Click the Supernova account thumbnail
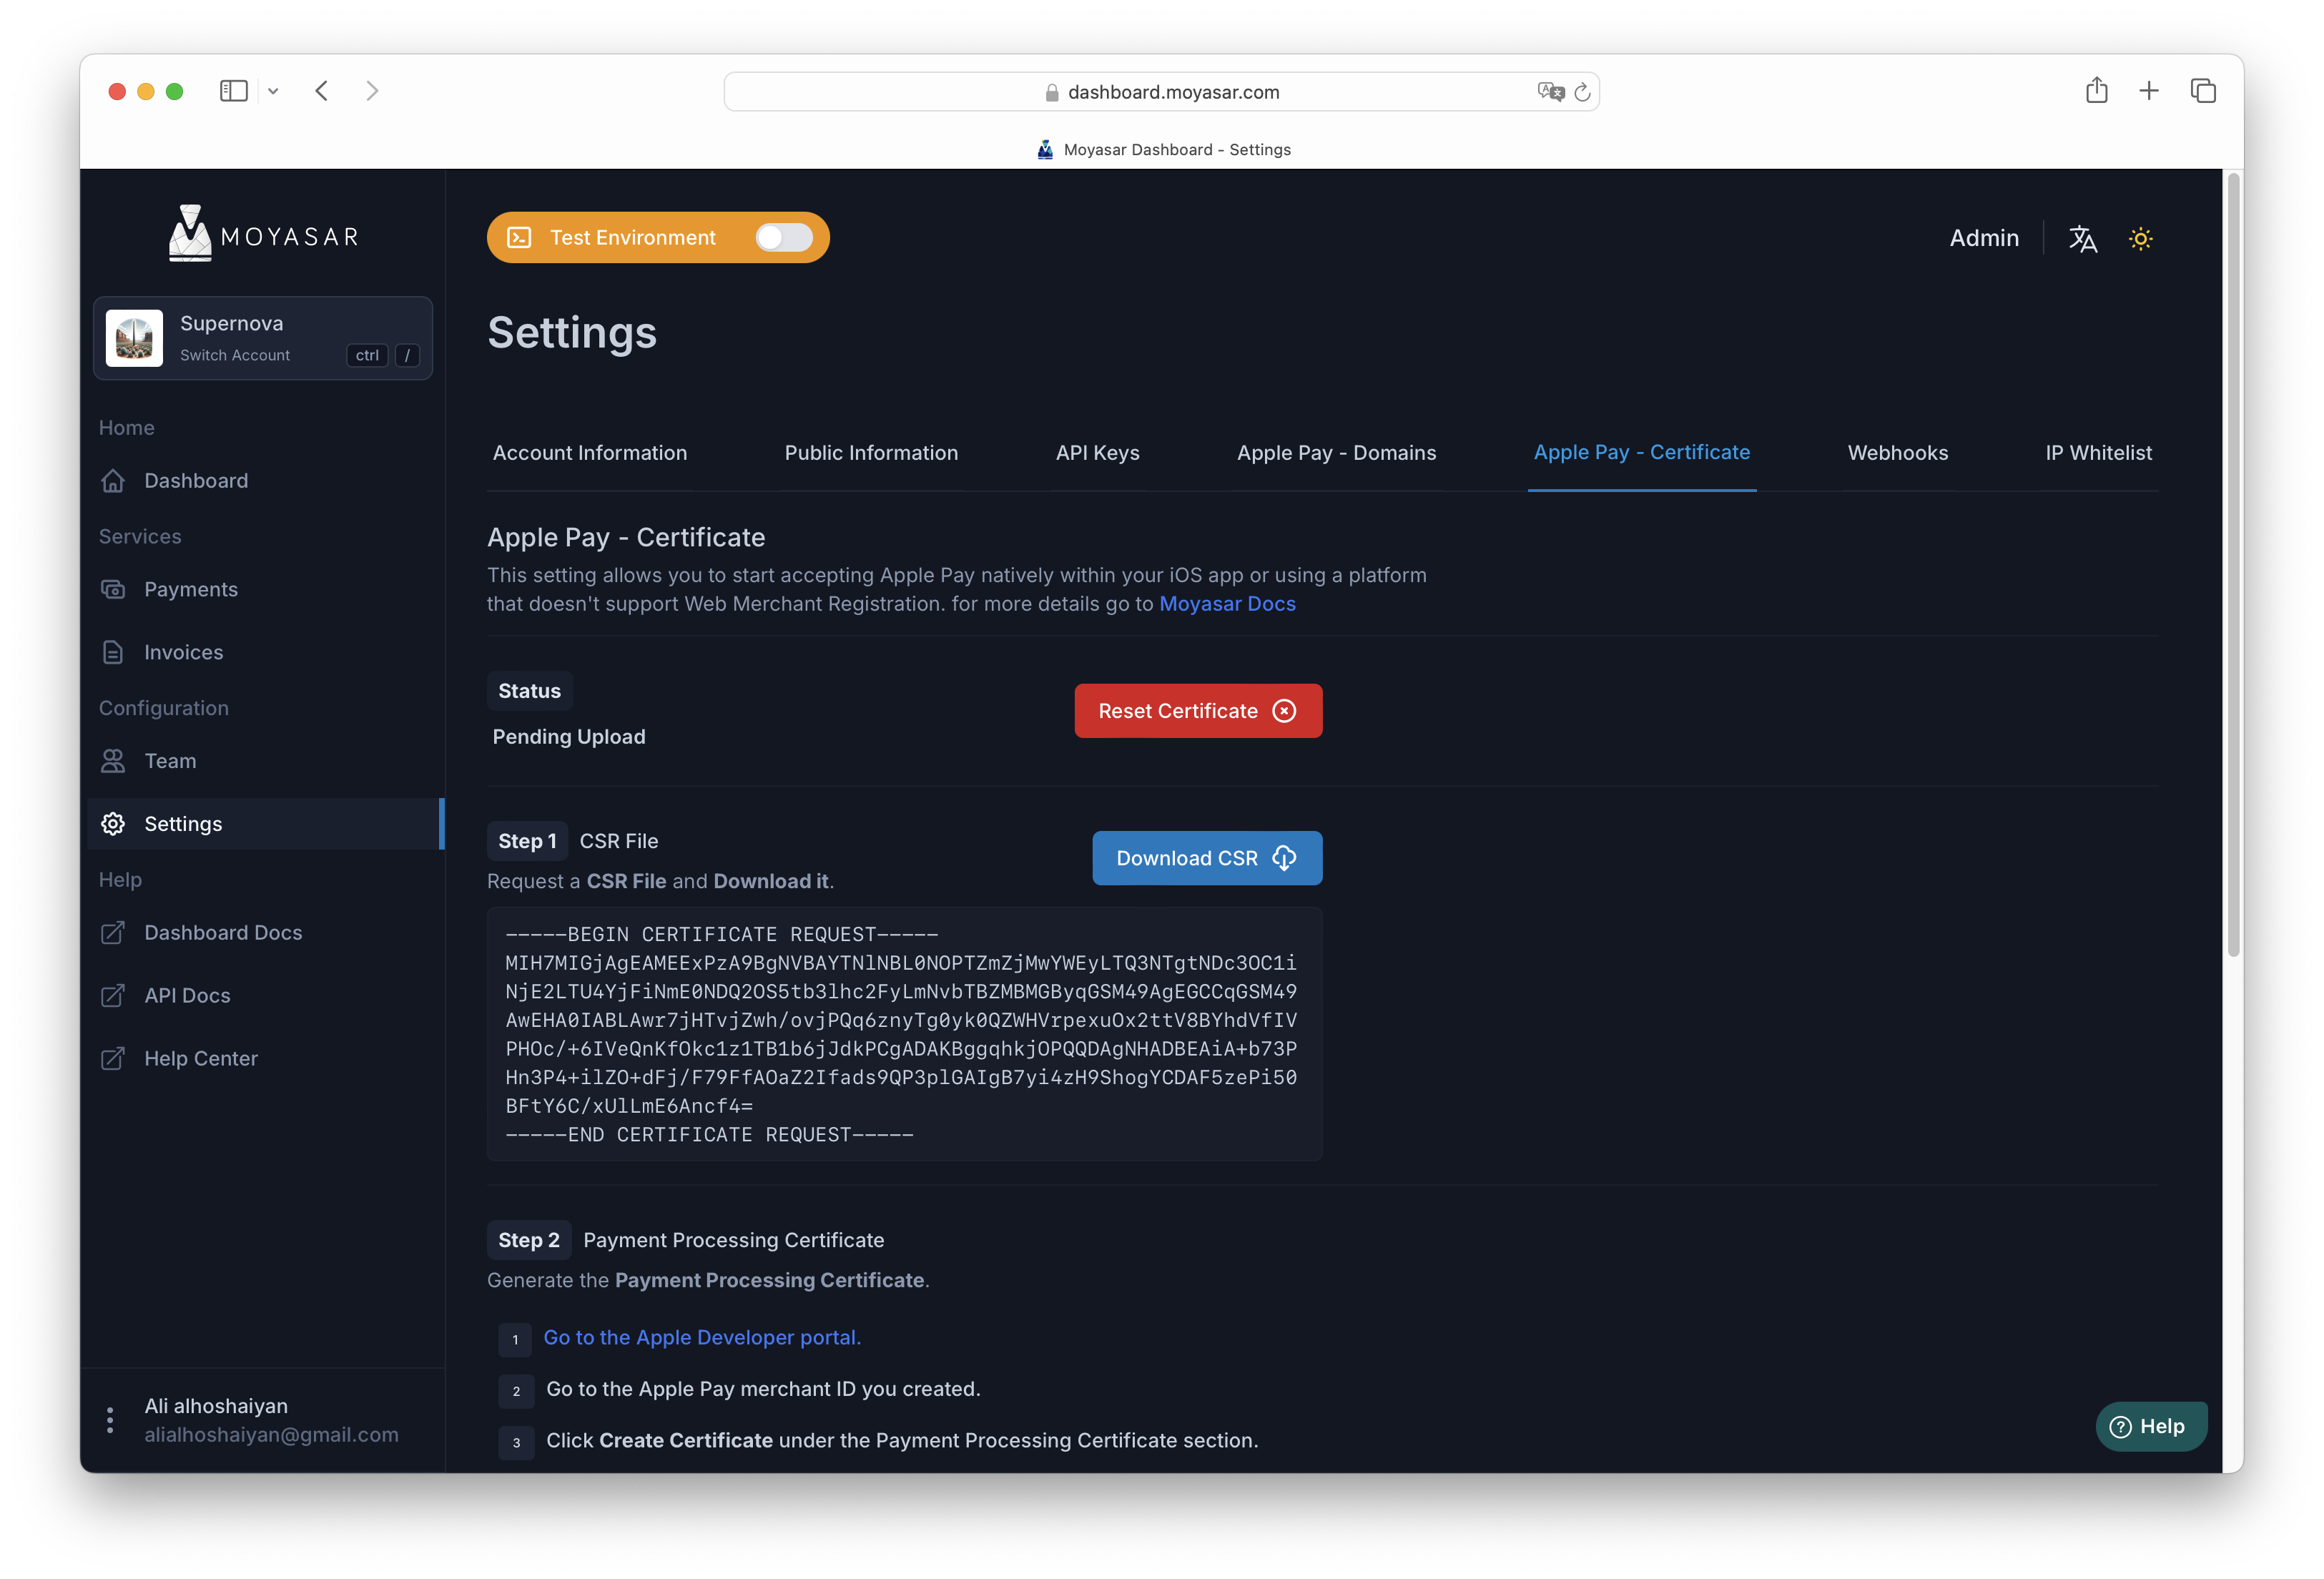 point(134,337)
